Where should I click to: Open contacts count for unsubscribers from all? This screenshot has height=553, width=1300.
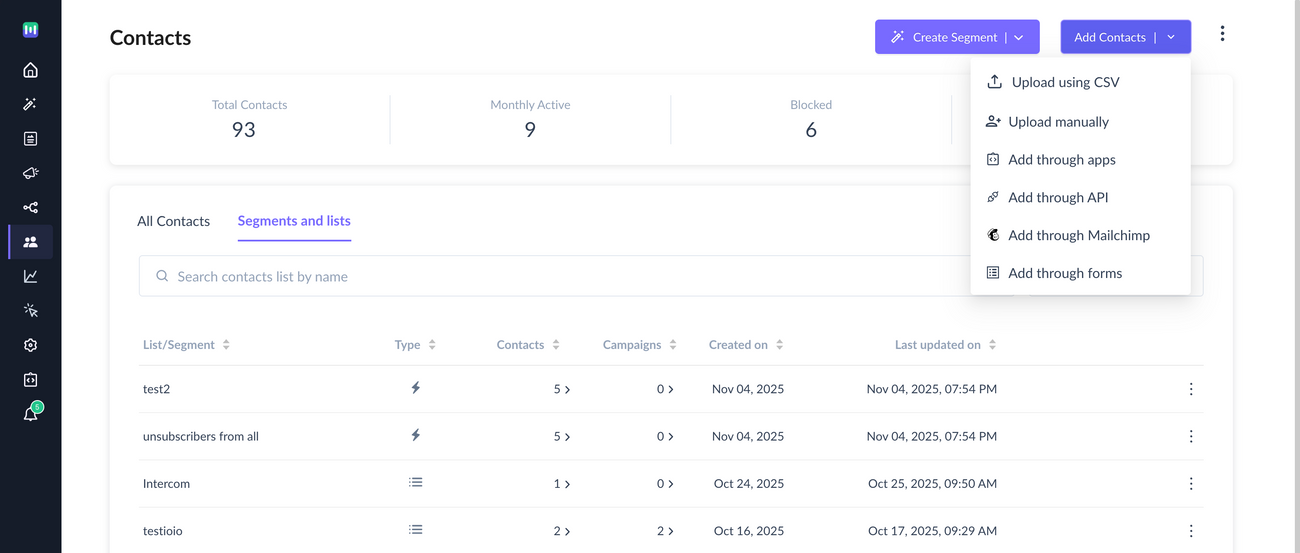click(562, 436)
